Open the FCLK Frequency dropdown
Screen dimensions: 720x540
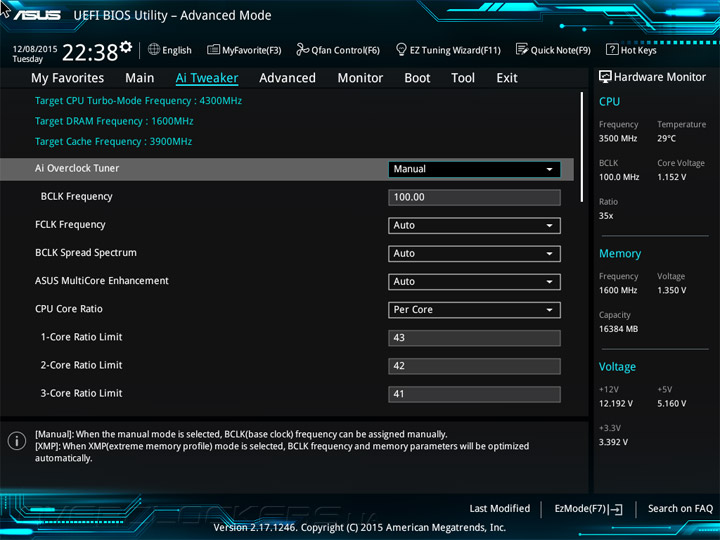[474, 225]
